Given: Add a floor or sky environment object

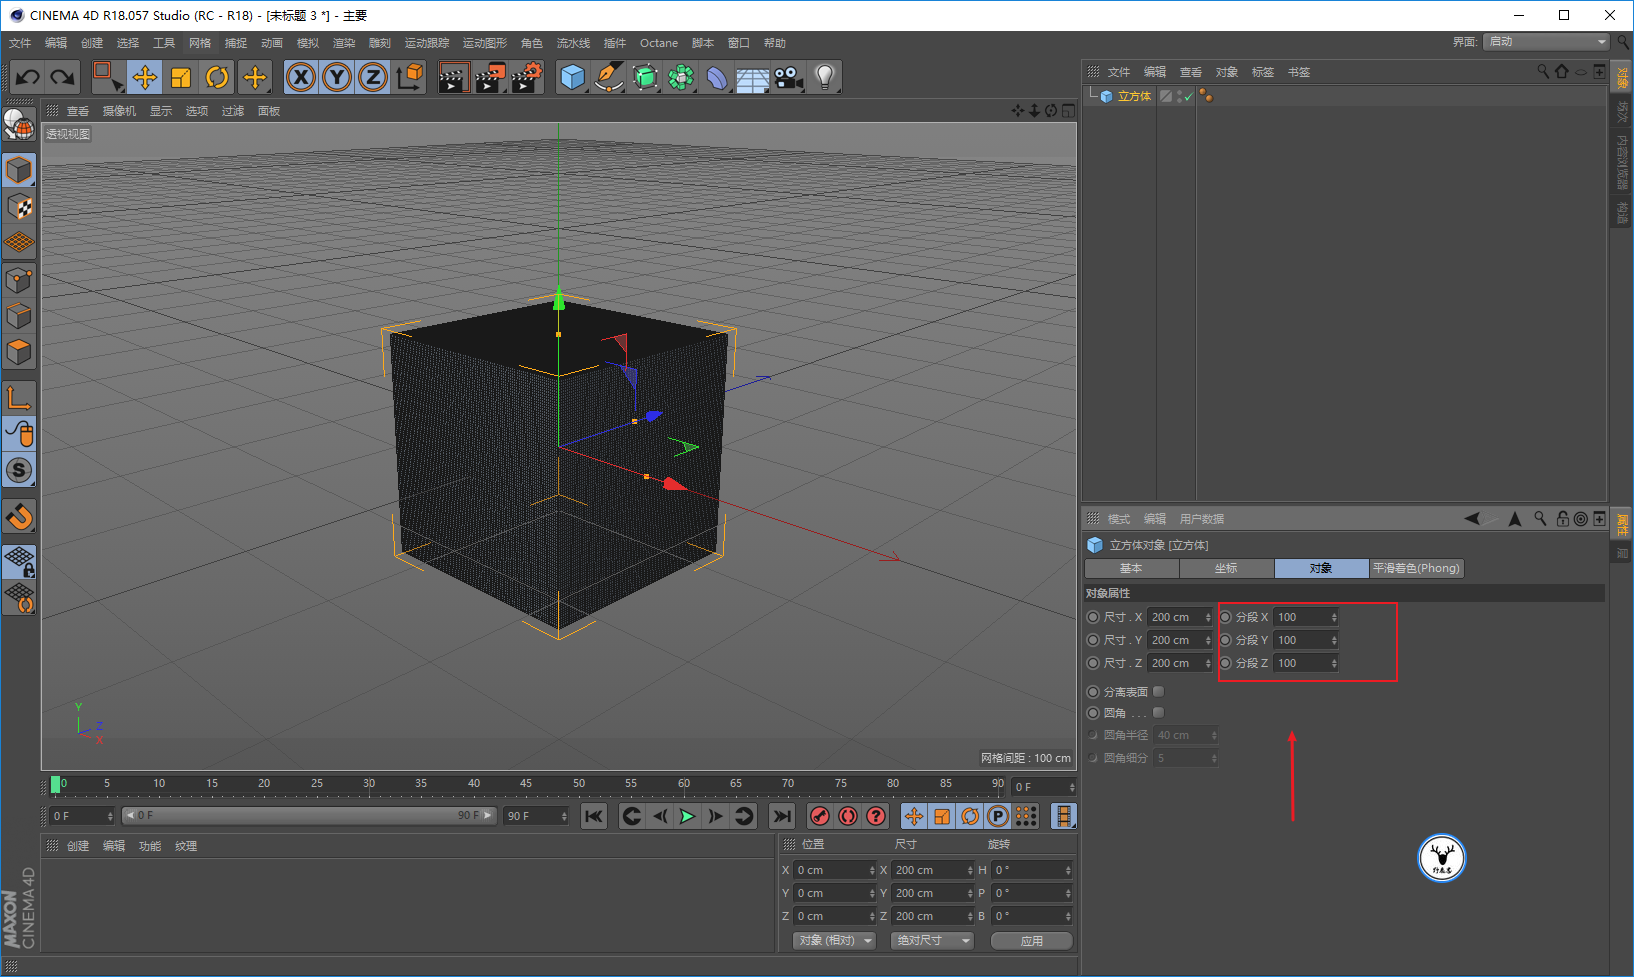Looking at the screenshot, I should tap(752, 77).
